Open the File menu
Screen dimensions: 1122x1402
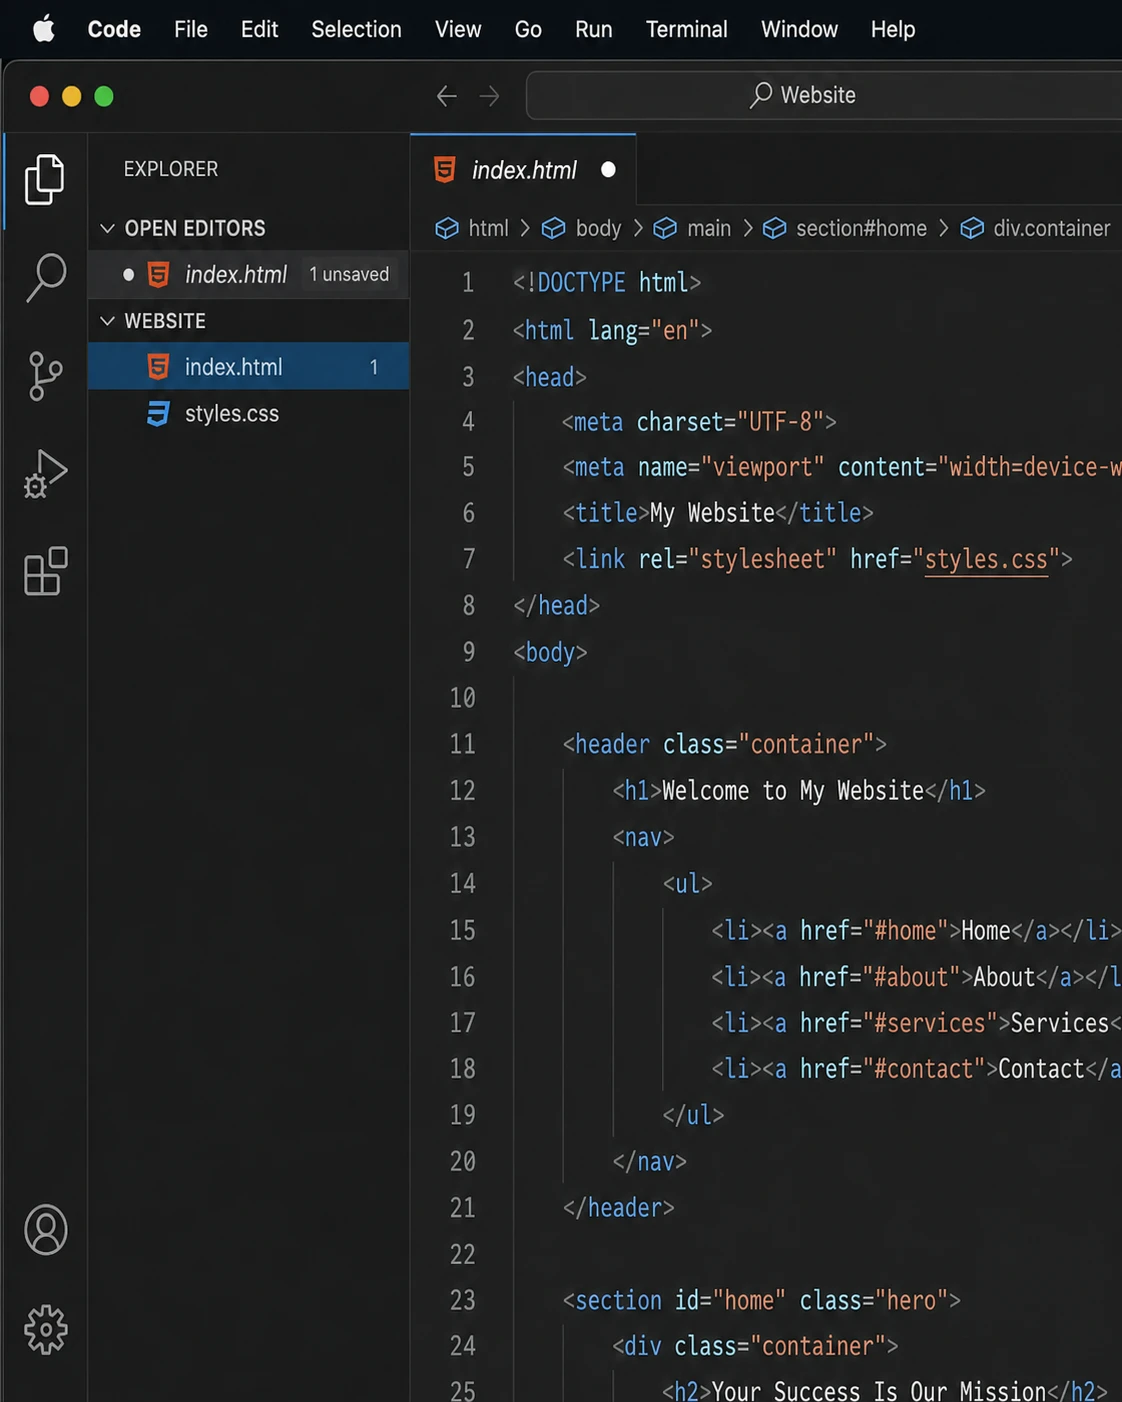(x=190, y=29)
